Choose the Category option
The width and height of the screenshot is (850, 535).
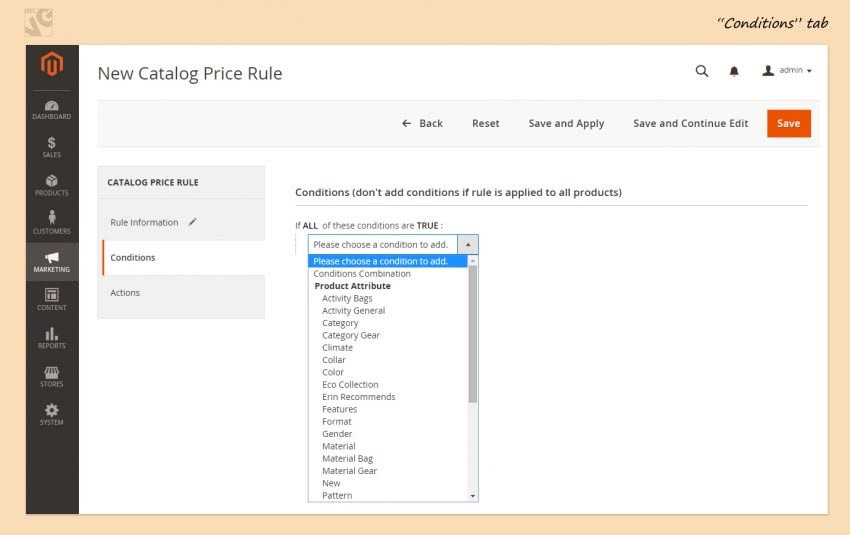[340, 323]
